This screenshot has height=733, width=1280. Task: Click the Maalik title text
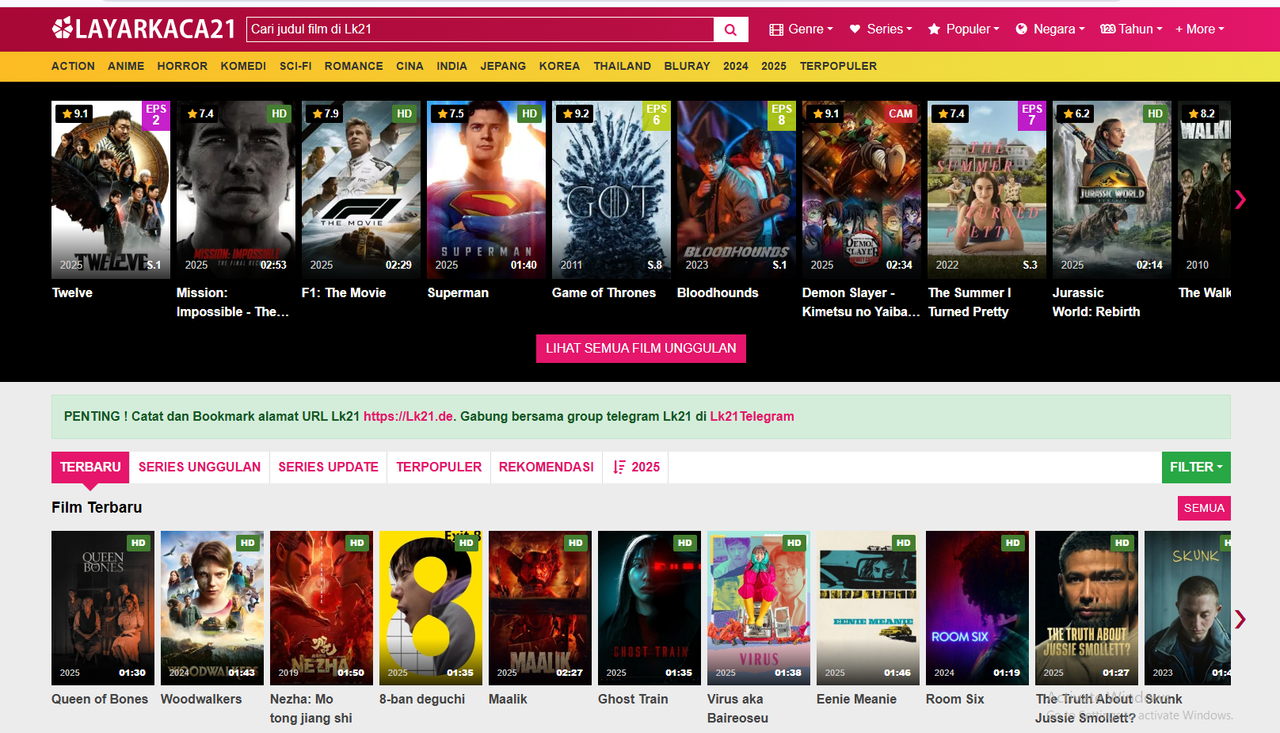(508, 699)
